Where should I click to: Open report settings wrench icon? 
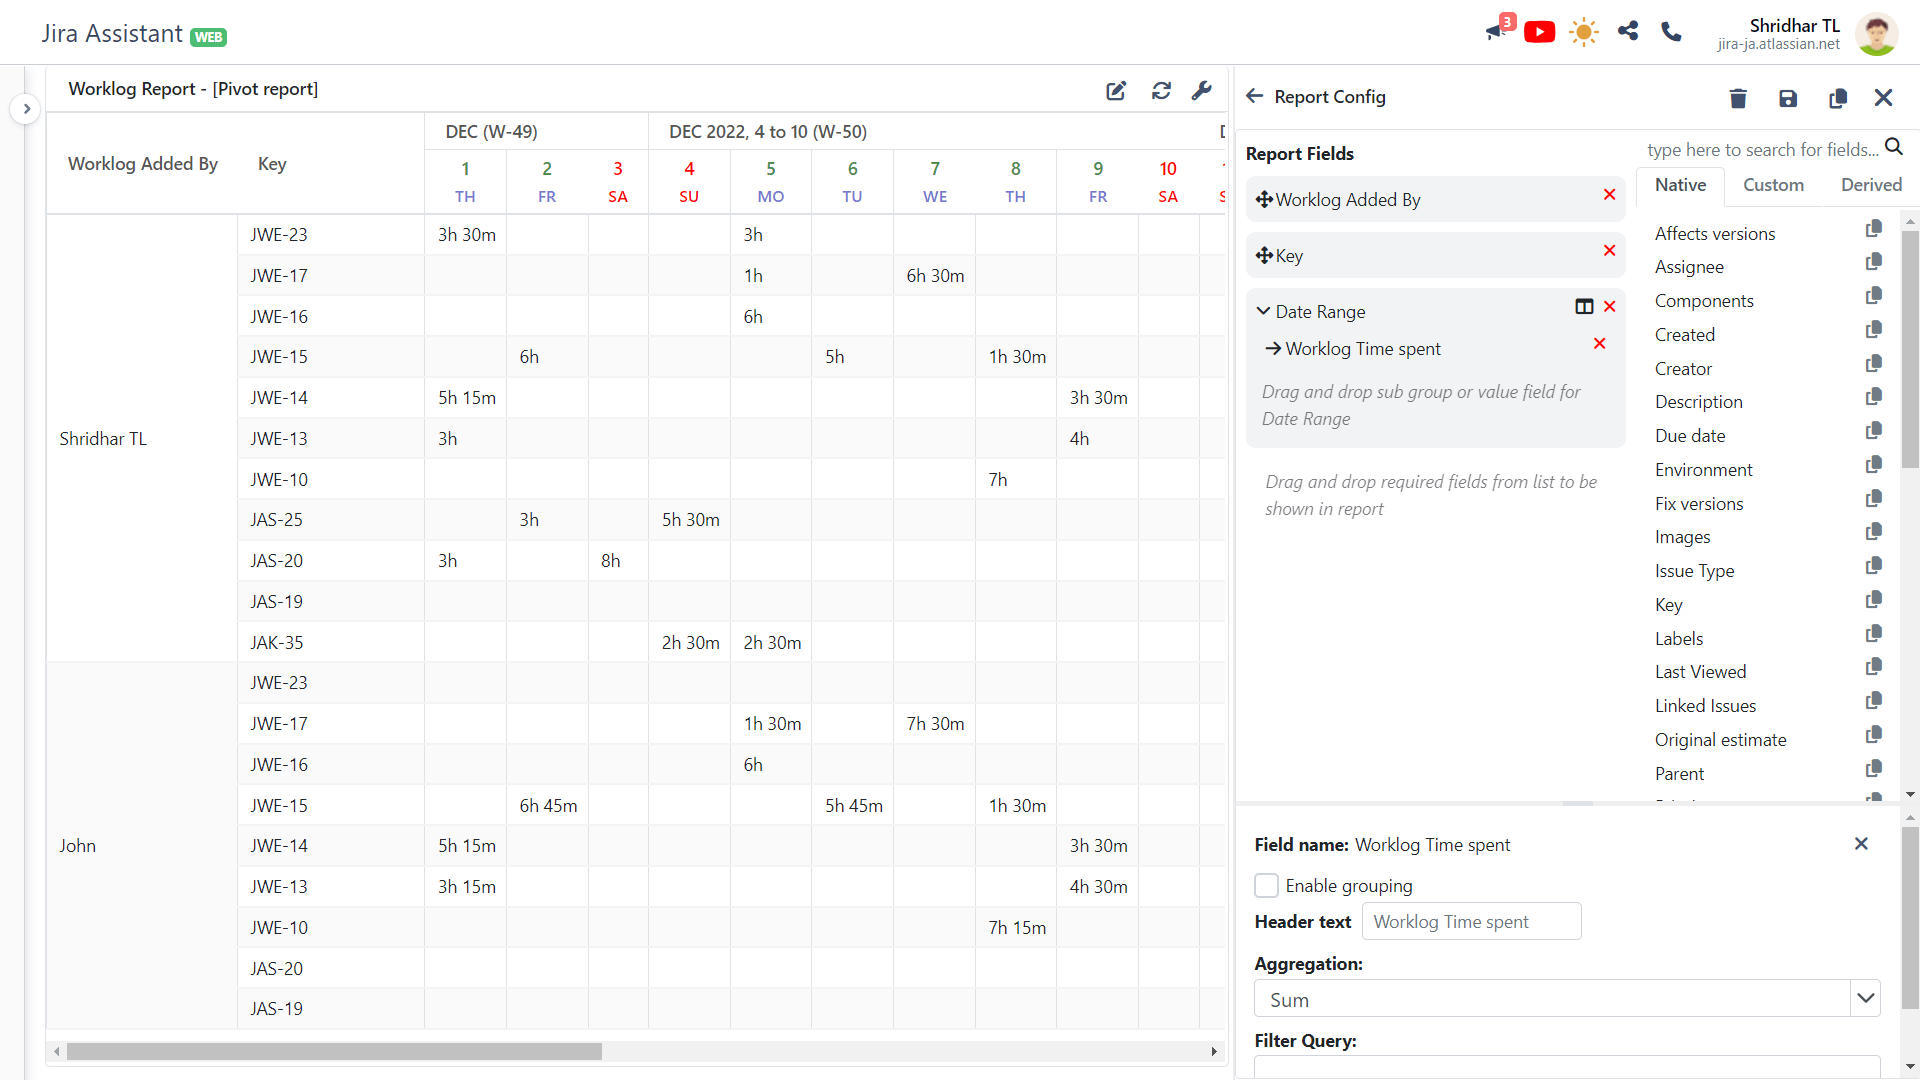click(x=1202, y=91)
